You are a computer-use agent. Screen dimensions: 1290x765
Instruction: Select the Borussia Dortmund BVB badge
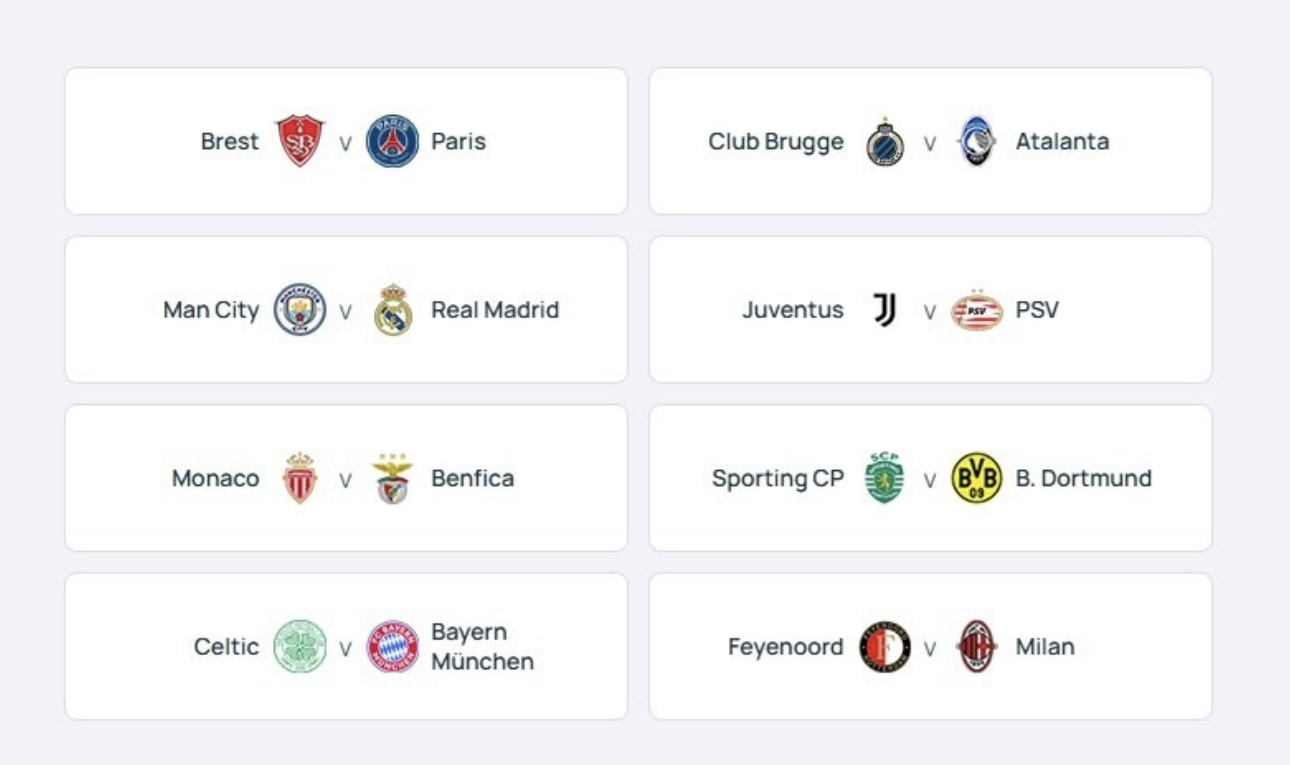tap(976, 478)
